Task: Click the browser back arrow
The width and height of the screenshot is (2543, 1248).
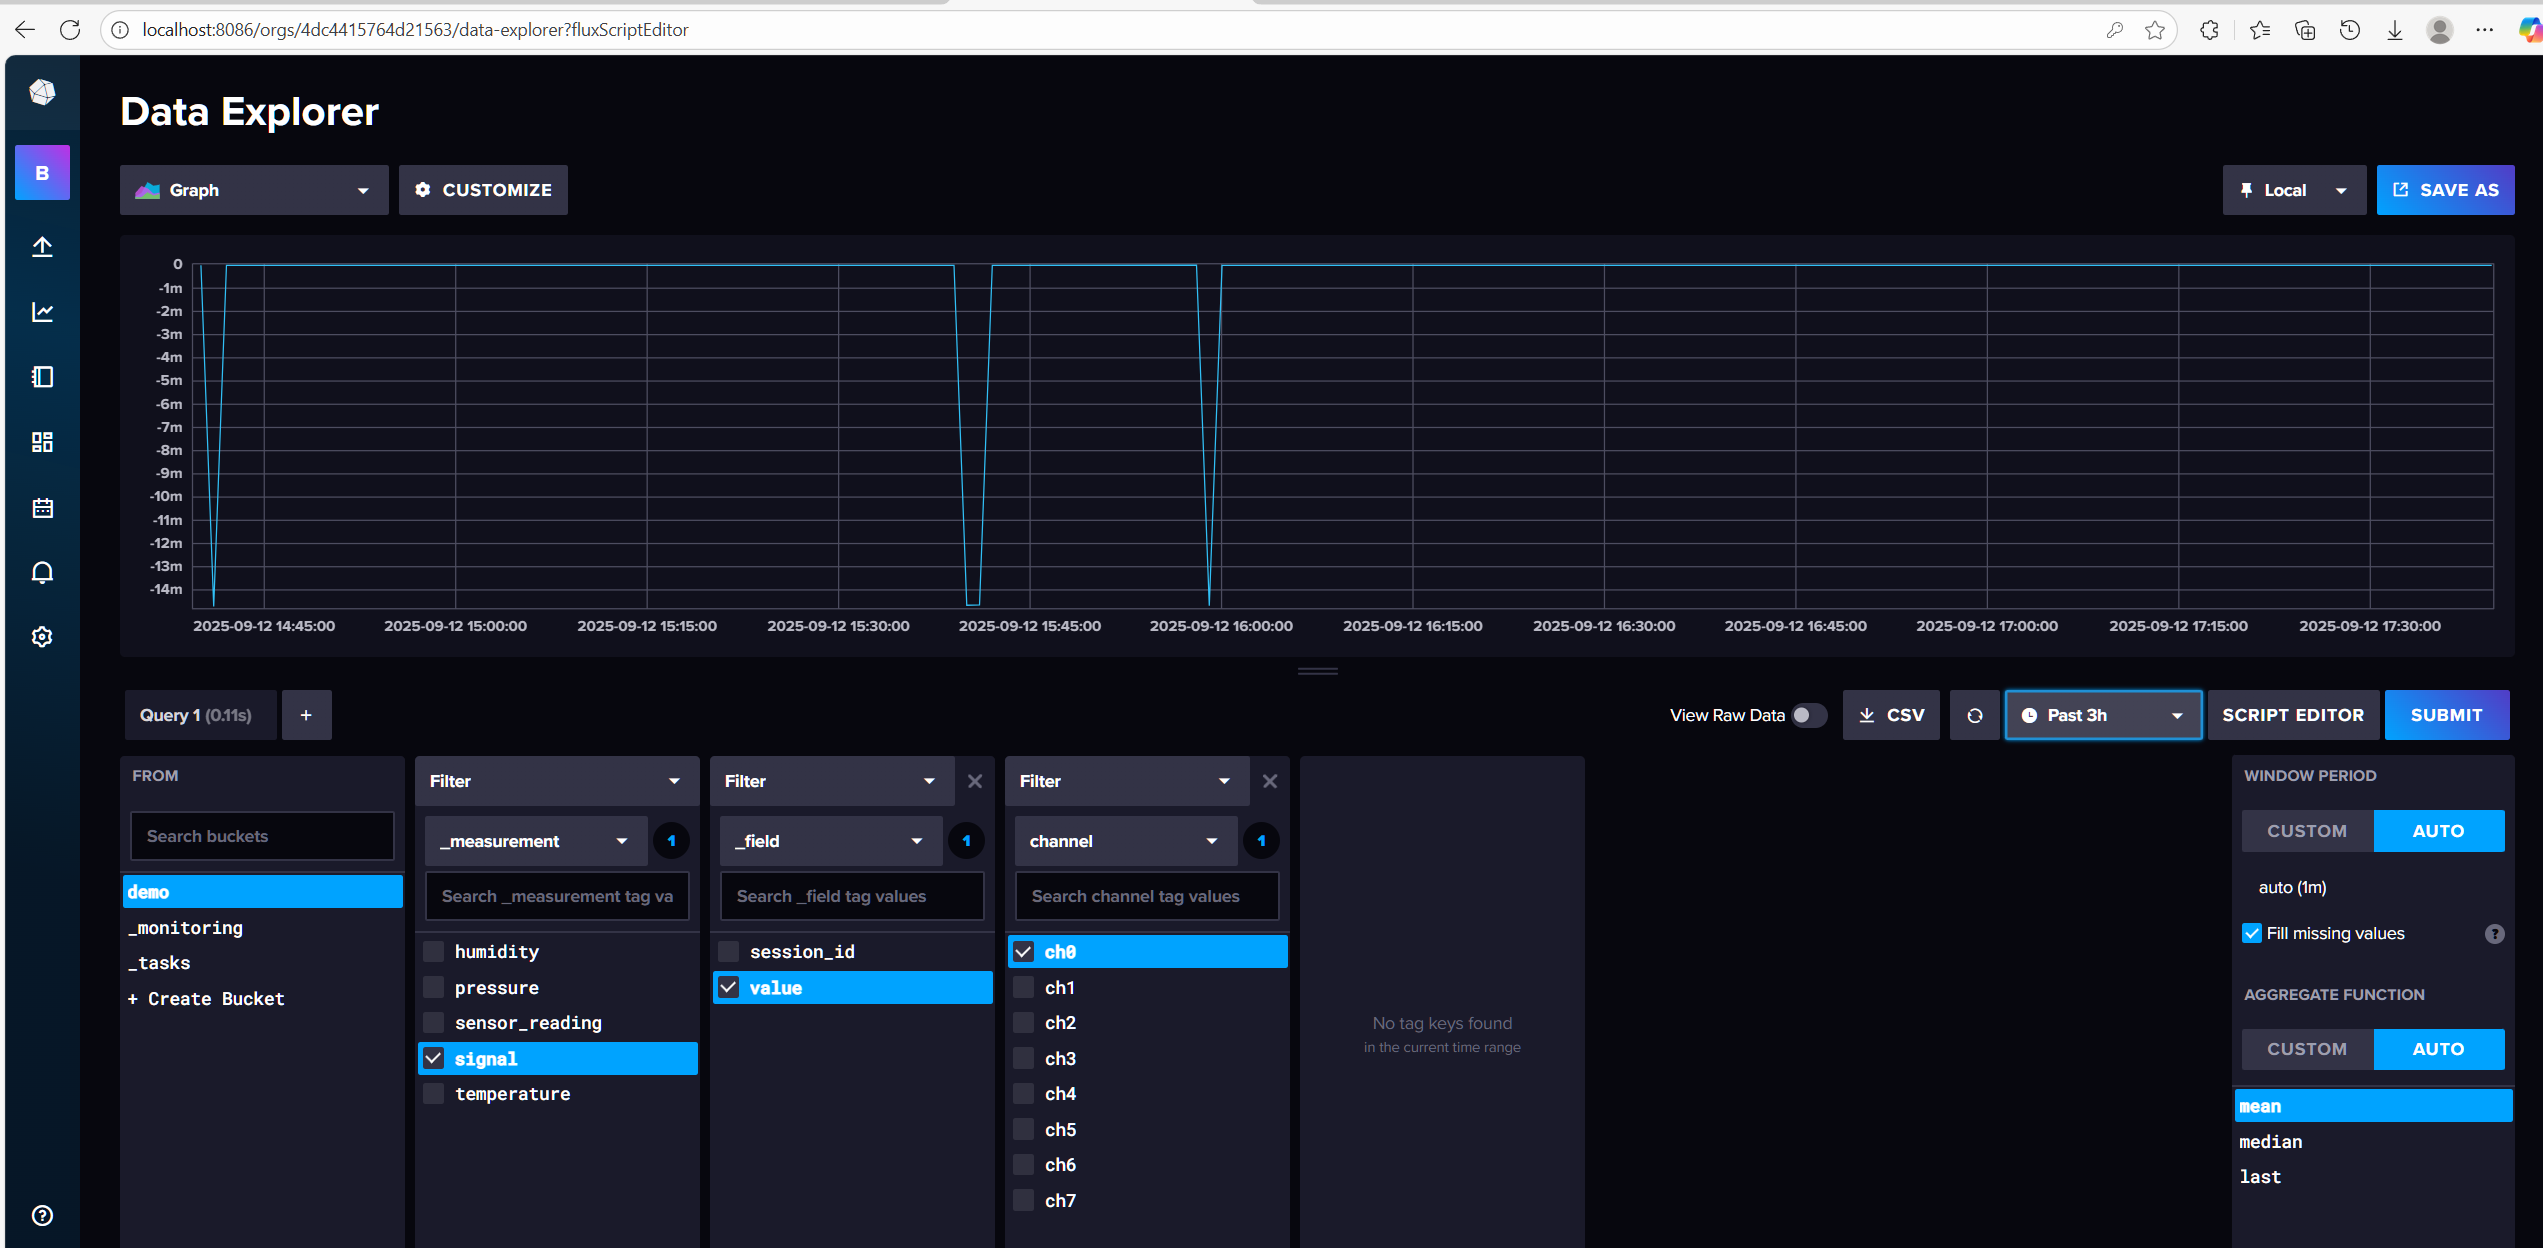Action: tap(25, 30)
